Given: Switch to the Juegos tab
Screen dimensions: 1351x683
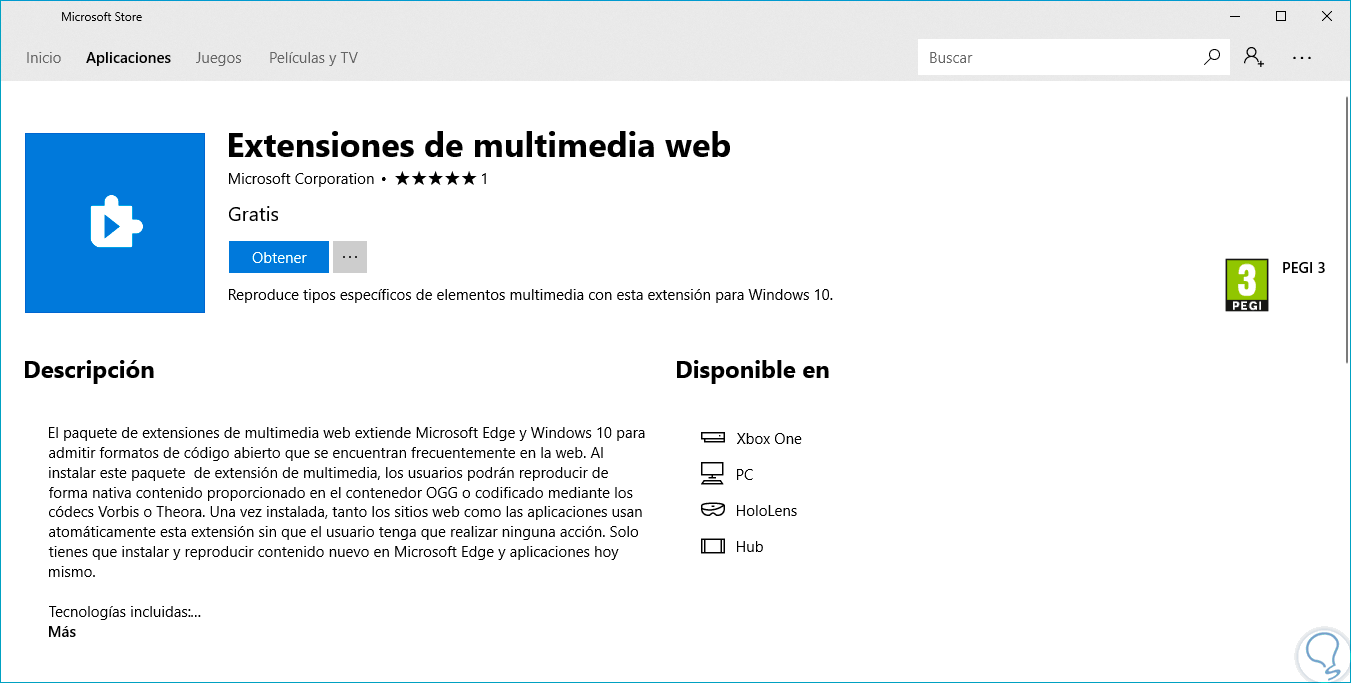Looking at the screenshot, I should tap(218, 58).
